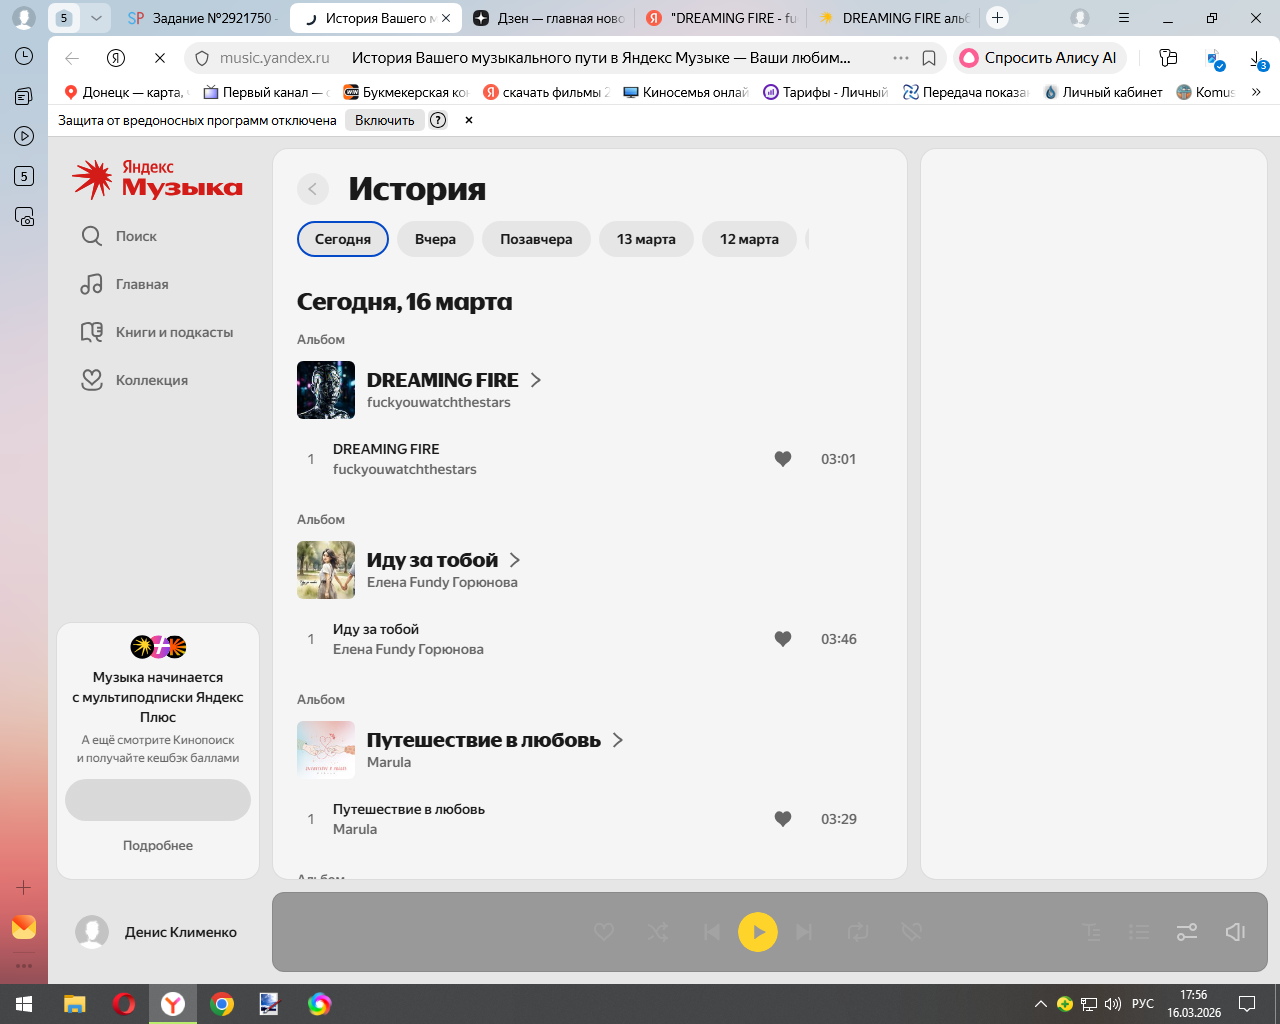Open the browser history clock in the side panel
Viewport: 1280px width, 1024px height.
(24, 56)
